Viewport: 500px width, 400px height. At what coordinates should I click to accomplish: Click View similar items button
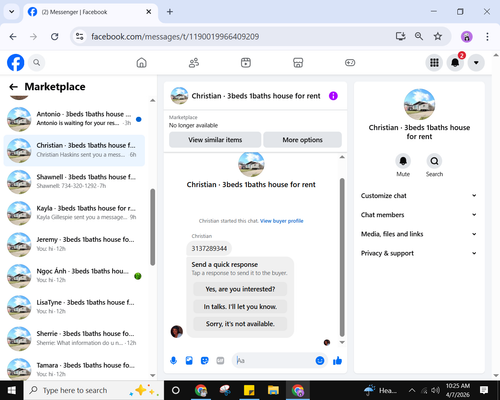pyautogui.click(x=215, y=140)
